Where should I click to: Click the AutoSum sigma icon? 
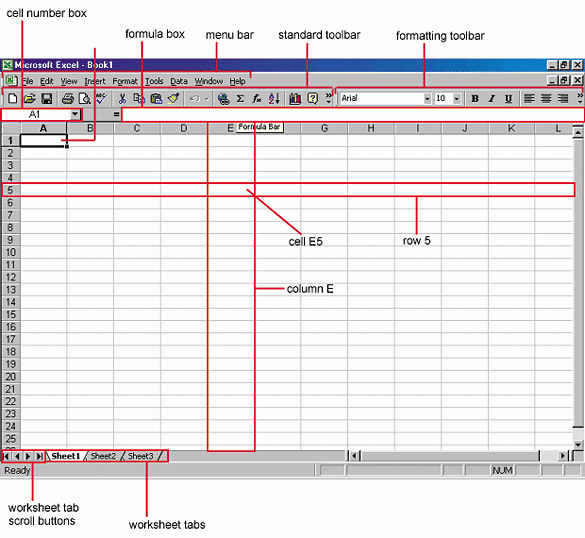240,99
